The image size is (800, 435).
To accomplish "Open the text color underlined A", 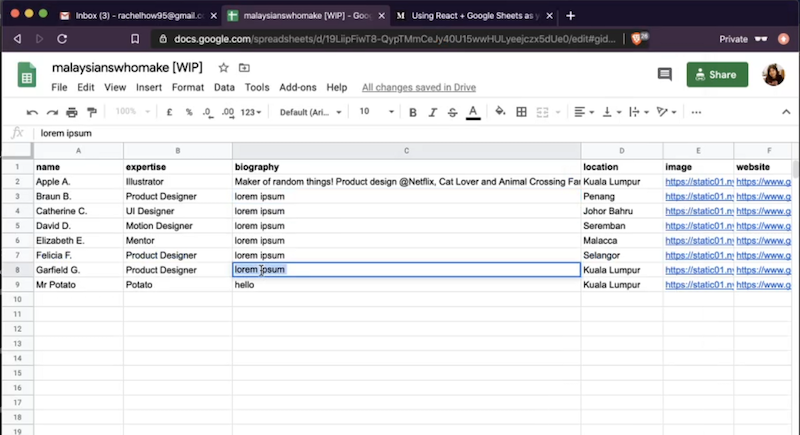I will coord(473,112).
